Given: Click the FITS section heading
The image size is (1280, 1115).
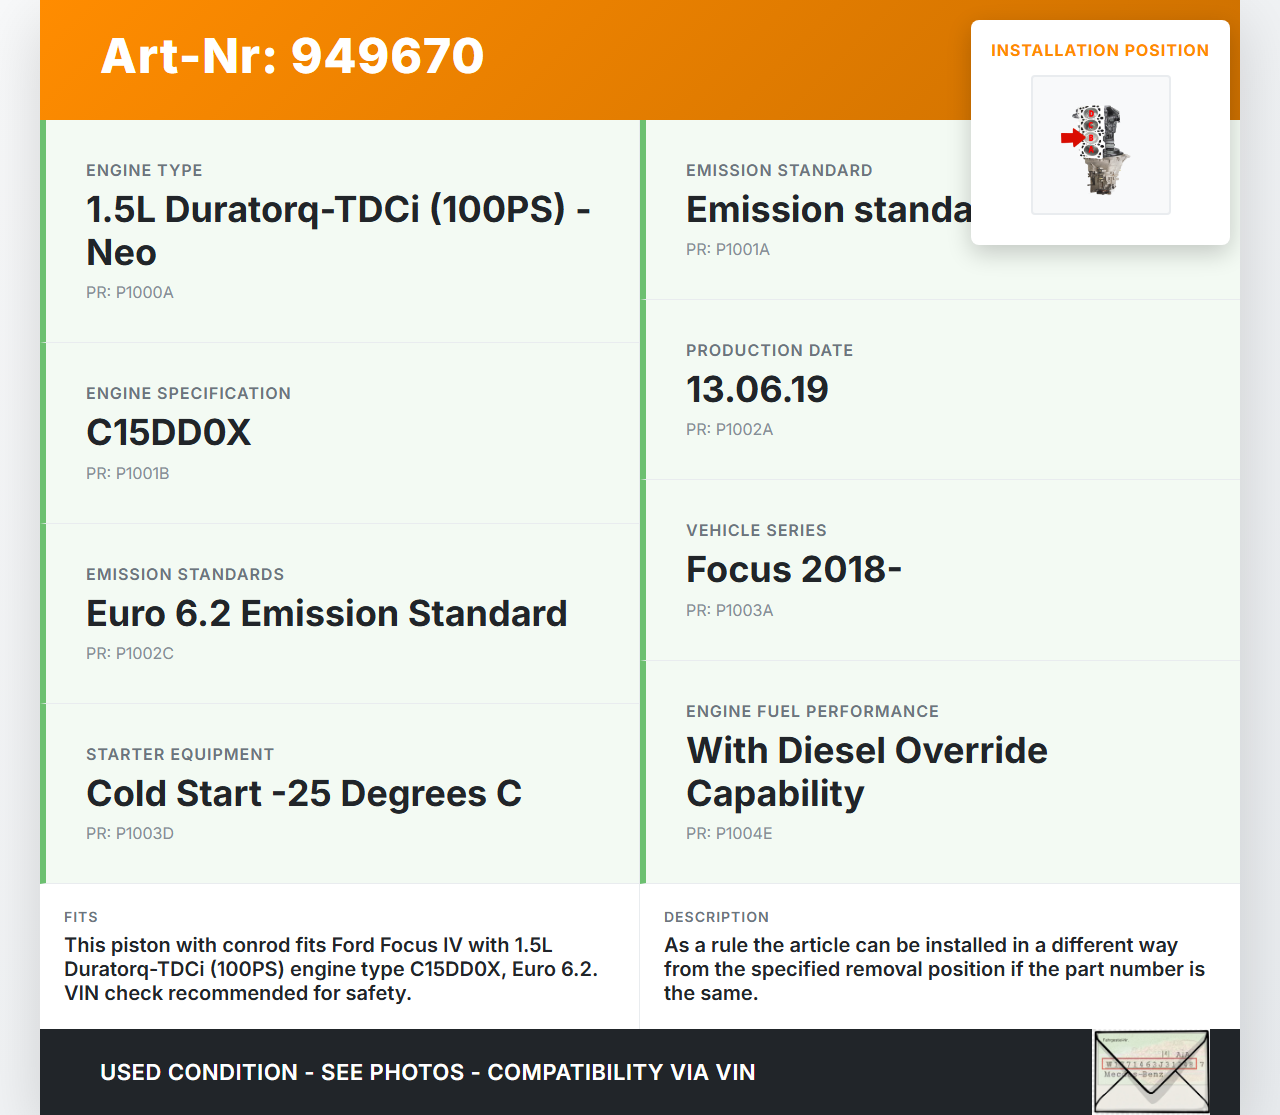Looking at the screenshot, I should pyautogui.click(x=81, y=917).
